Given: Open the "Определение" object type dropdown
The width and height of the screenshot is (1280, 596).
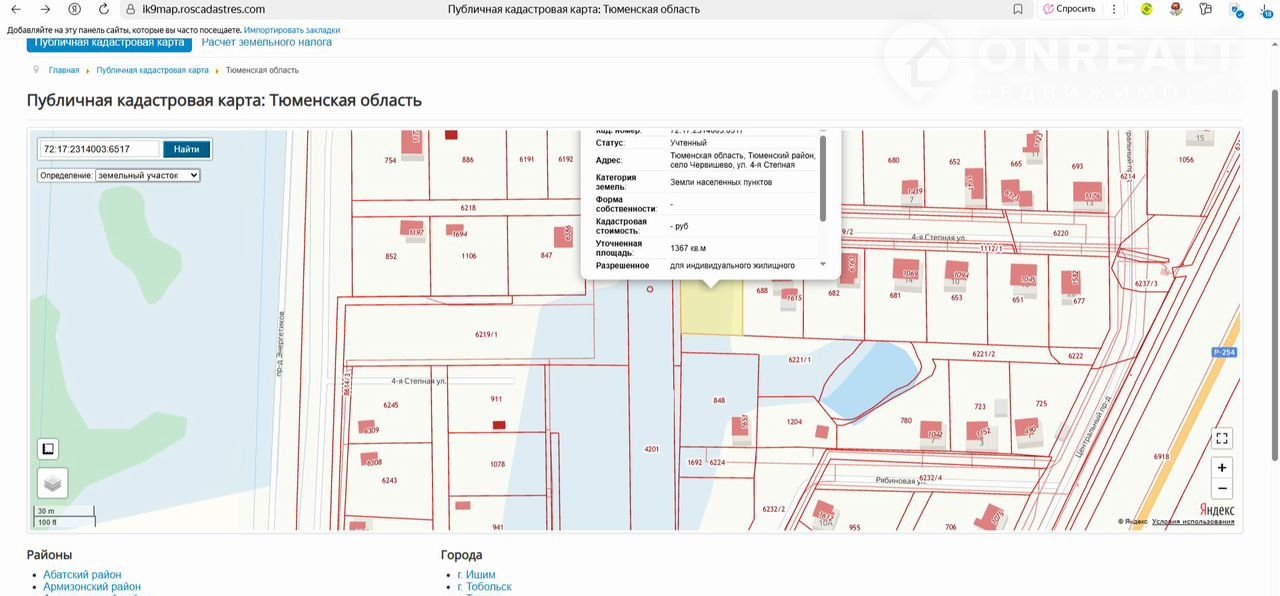Looking at the screenshot, I should (147, 175).
